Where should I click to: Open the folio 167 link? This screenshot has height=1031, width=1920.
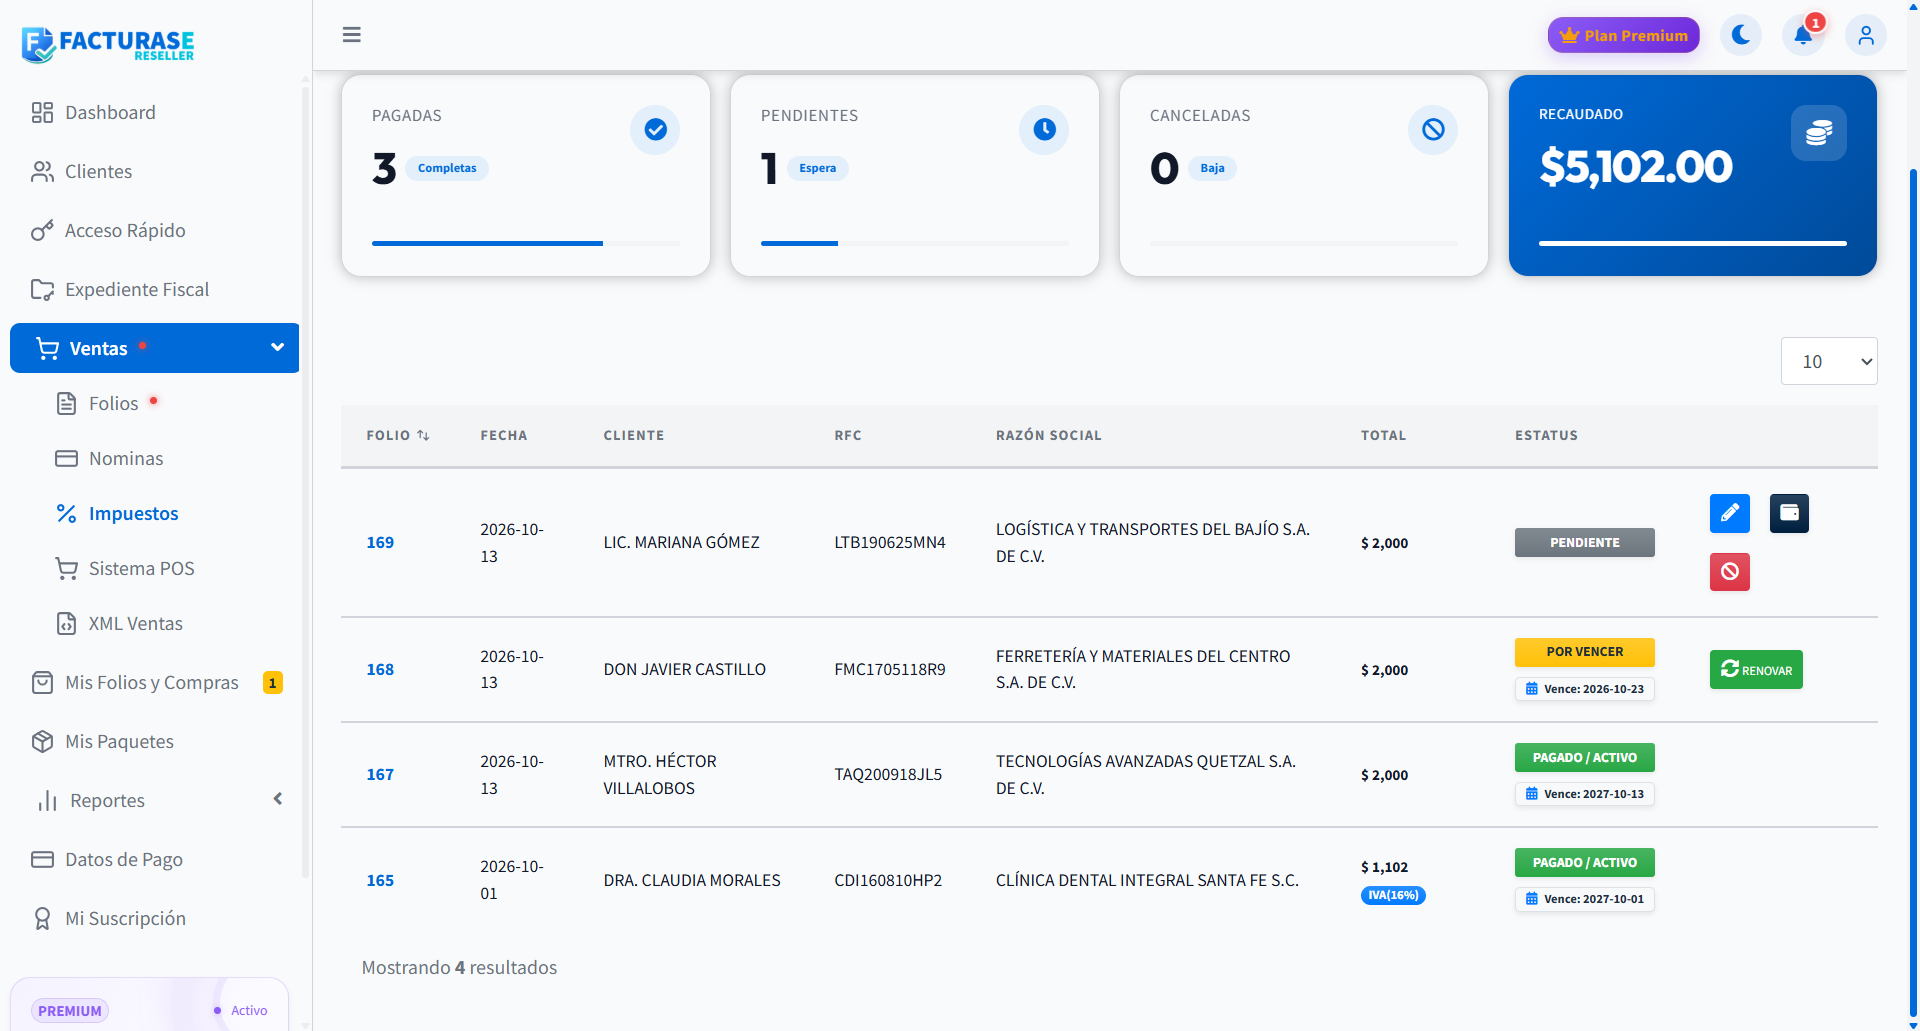click(x=380, y=774)
